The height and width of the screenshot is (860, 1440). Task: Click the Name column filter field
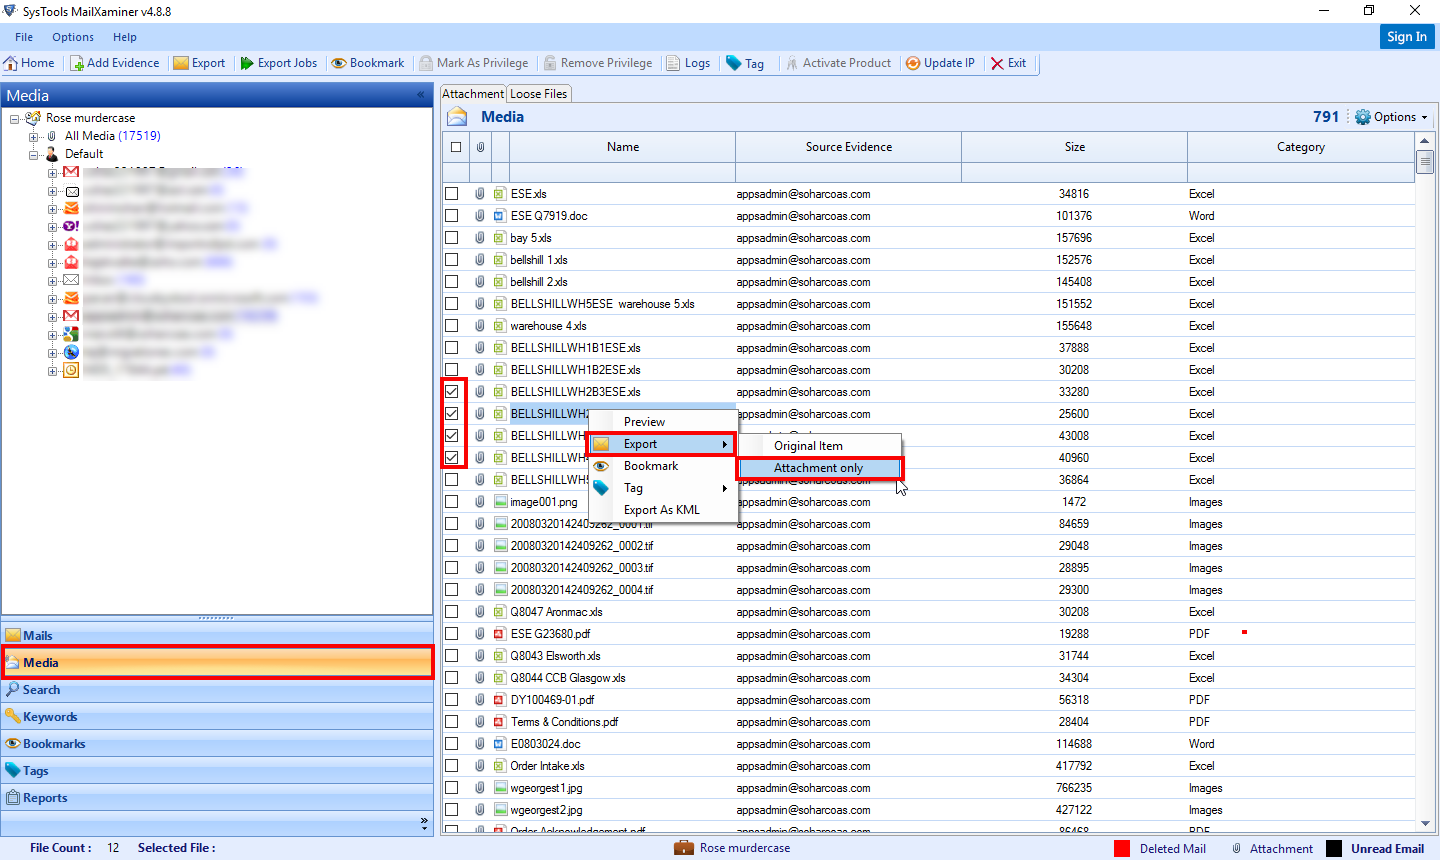[622, 173]
